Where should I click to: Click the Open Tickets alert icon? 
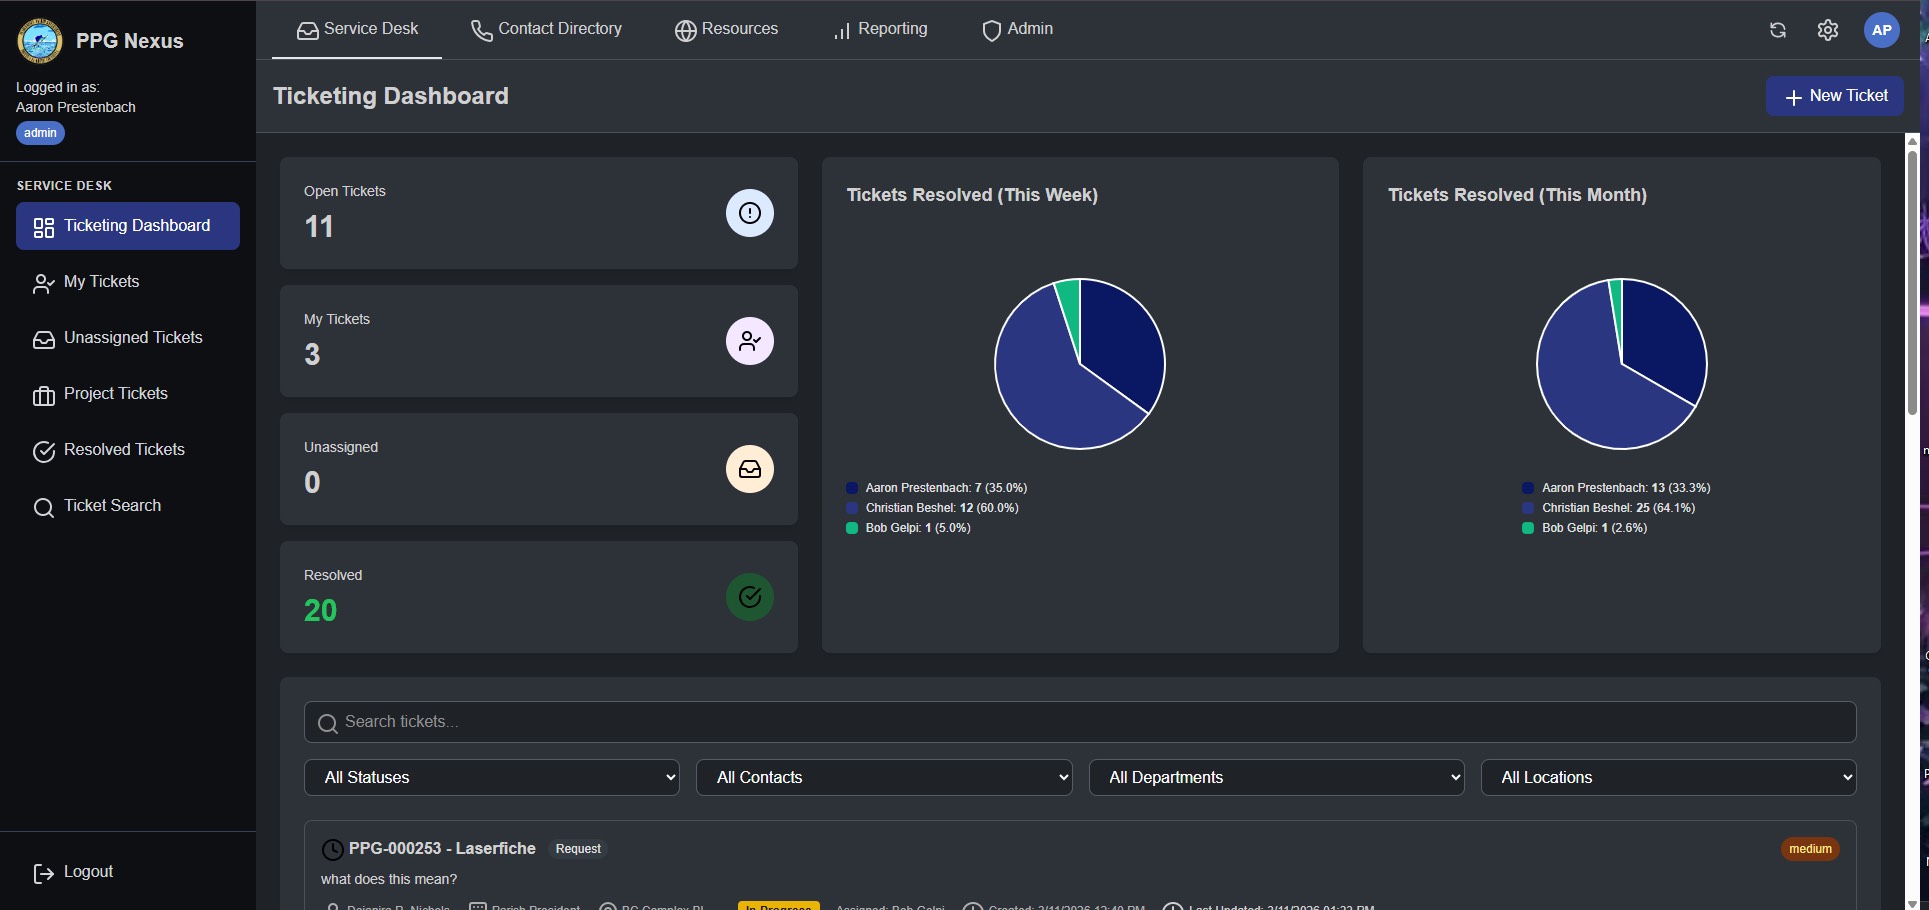tap(750, 213)
